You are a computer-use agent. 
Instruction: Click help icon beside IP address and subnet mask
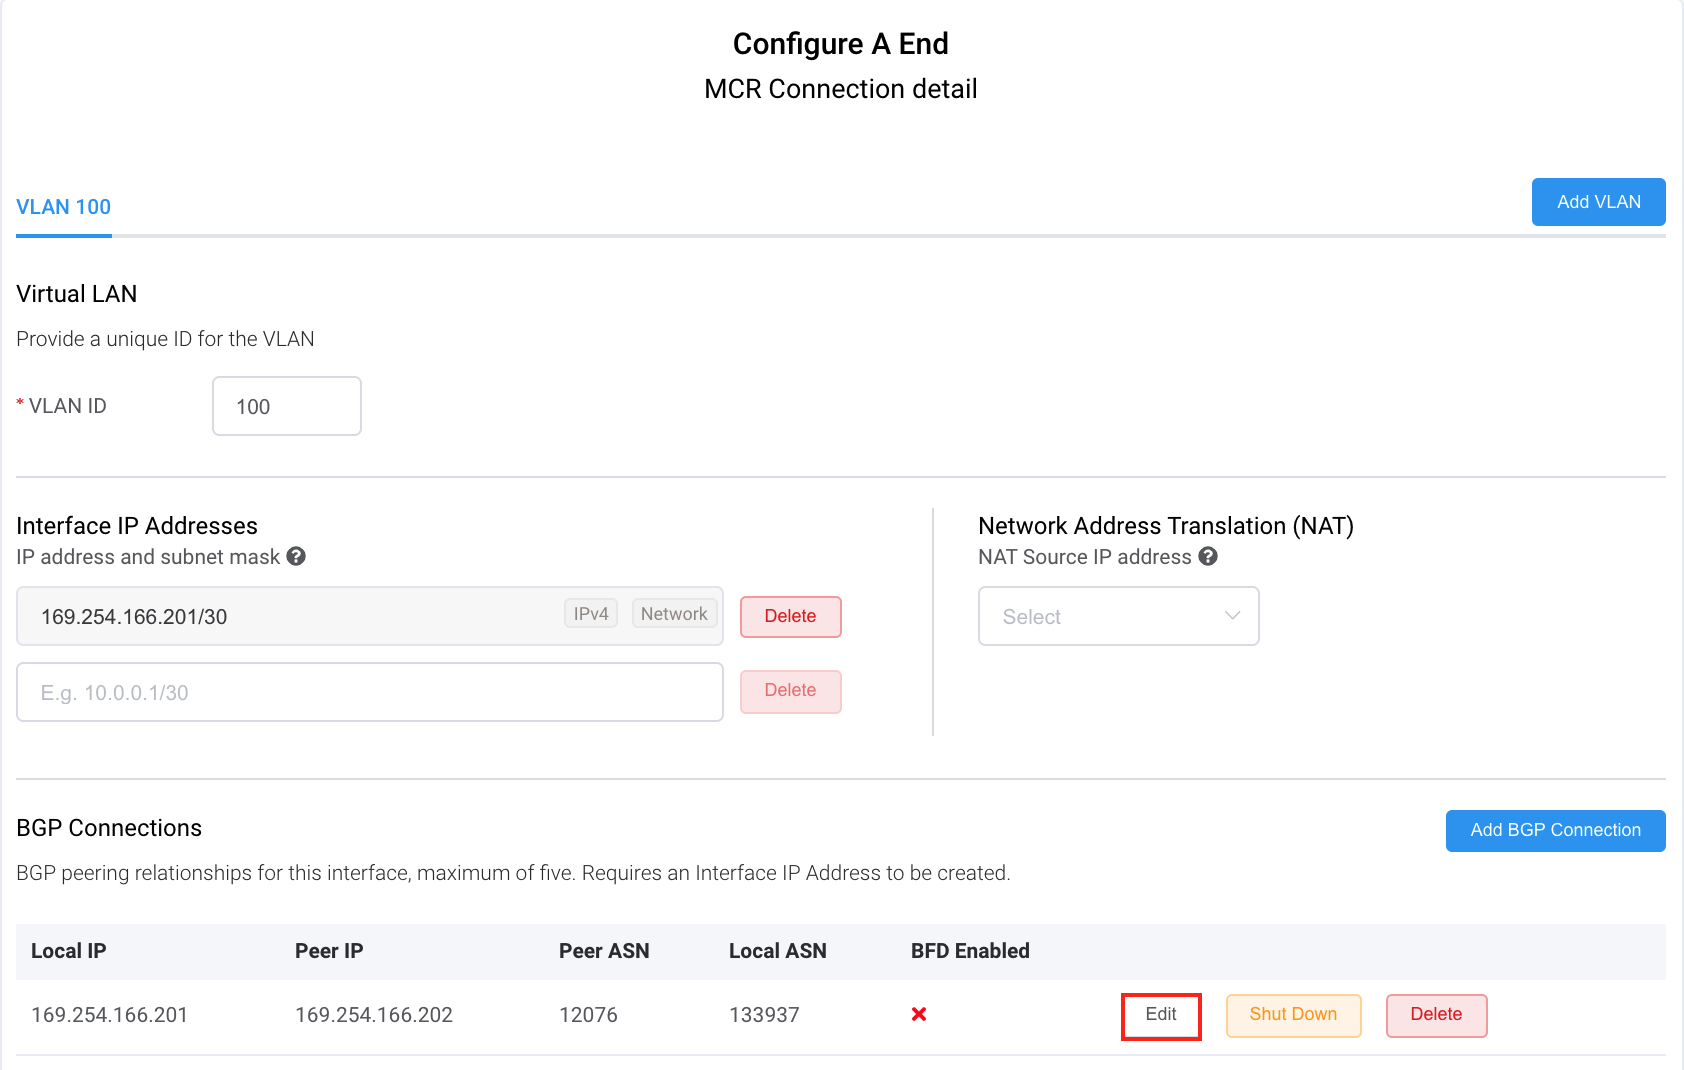pyautogui.click(x=296, y=556)
